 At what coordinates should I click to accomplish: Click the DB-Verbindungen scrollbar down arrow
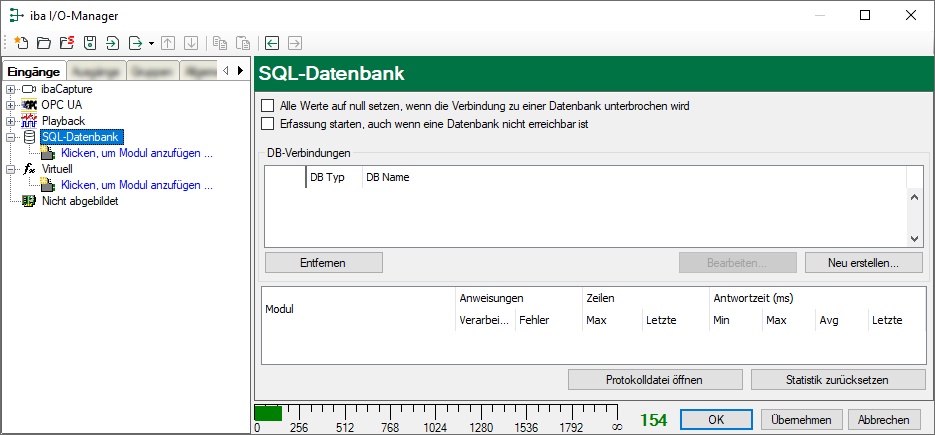(914, 238)
